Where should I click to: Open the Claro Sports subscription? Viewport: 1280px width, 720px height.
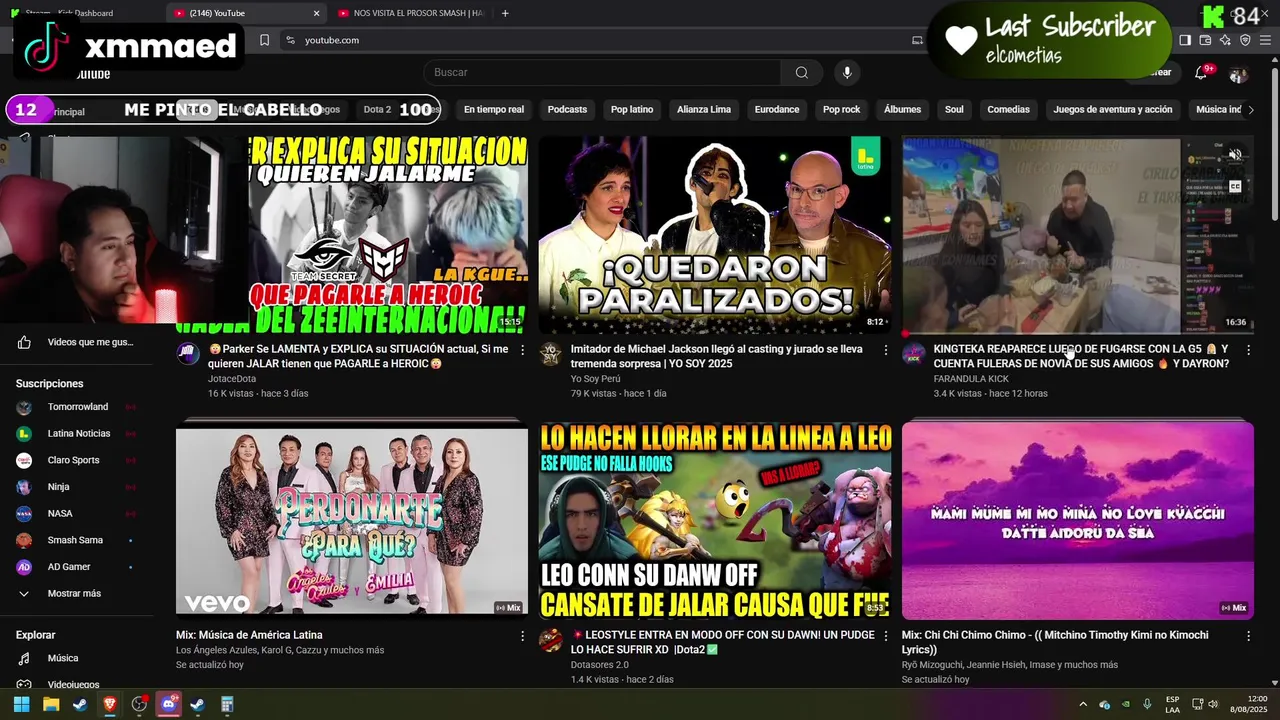tap(74, 460)
